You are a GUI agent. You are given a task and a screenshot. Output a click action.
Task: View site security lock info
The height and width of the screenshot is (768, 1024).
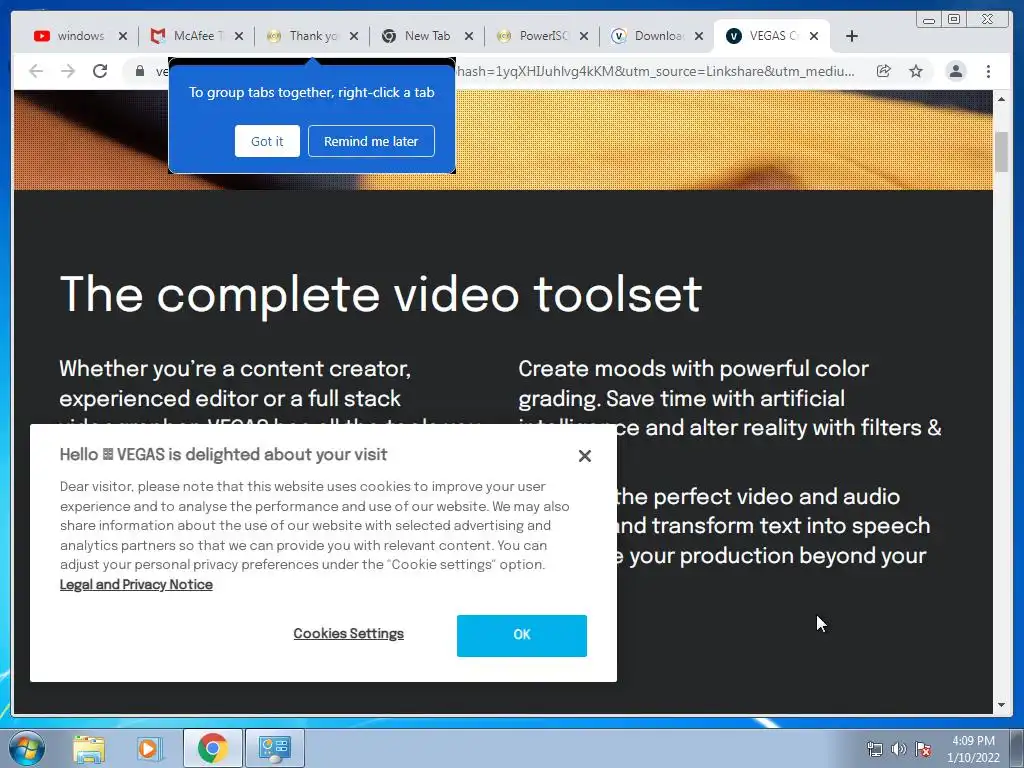click(x=140, y=71)
